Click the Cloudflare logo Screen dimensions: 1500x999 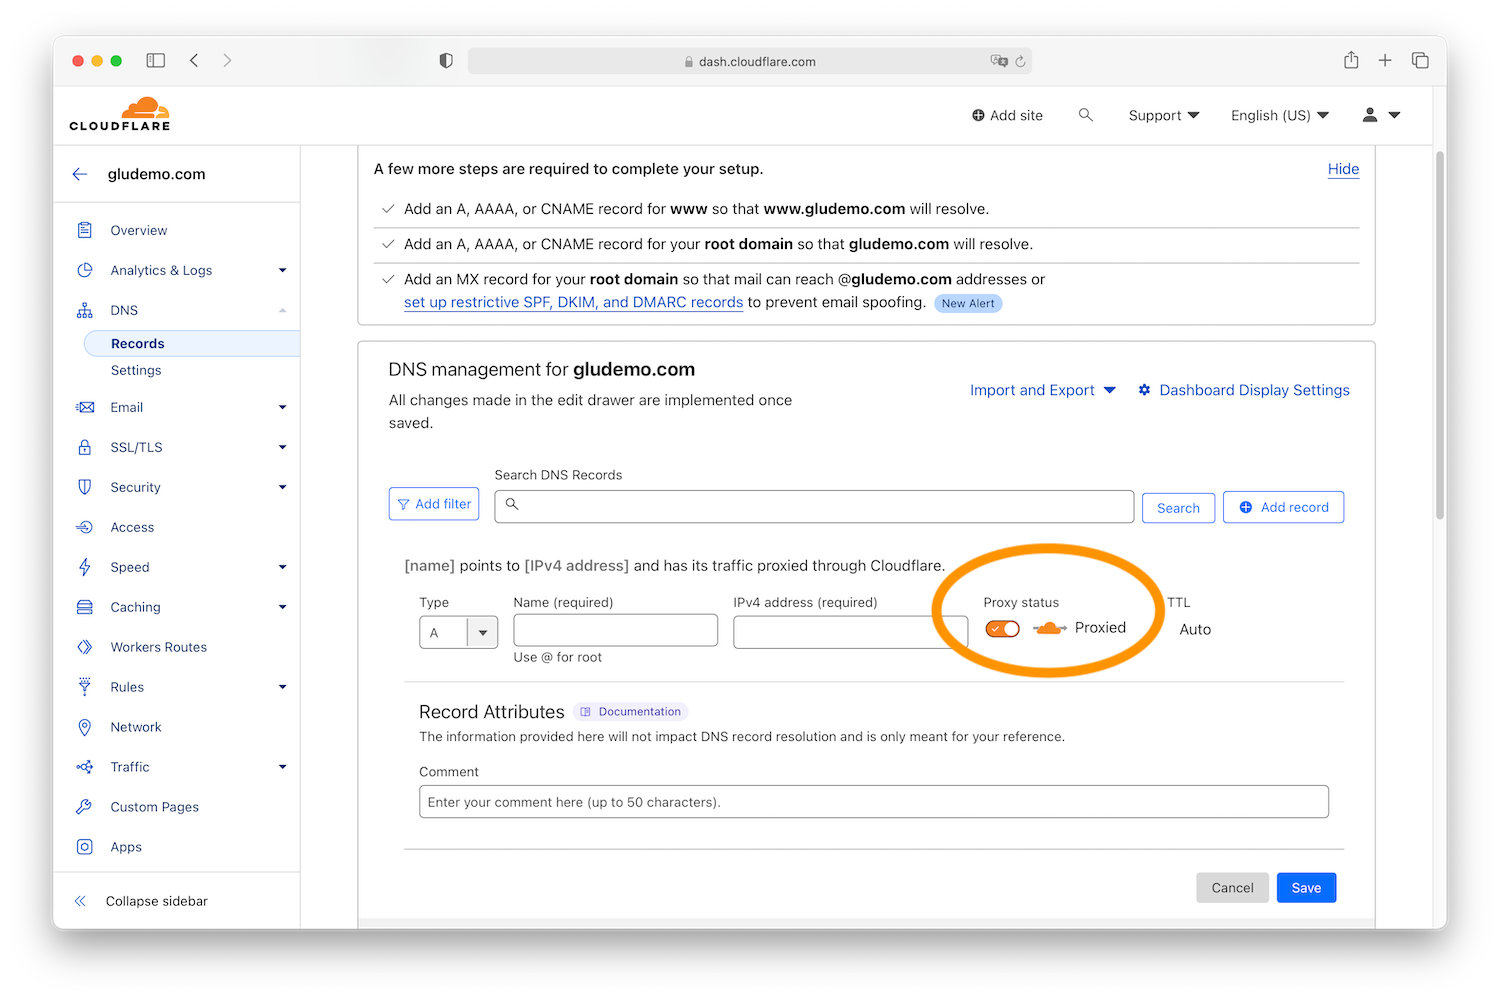[120, 114]
